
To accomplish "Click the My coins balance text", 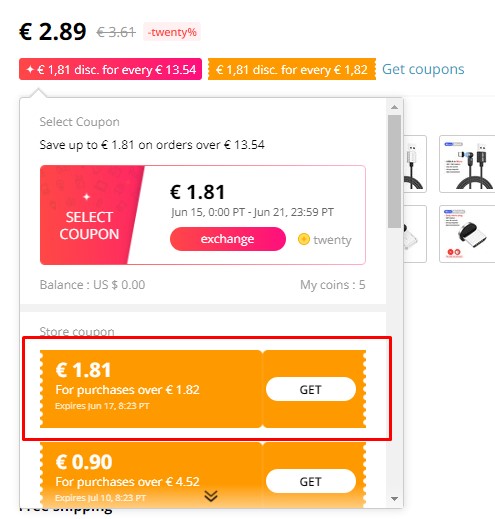I will (x=332, y=285).
